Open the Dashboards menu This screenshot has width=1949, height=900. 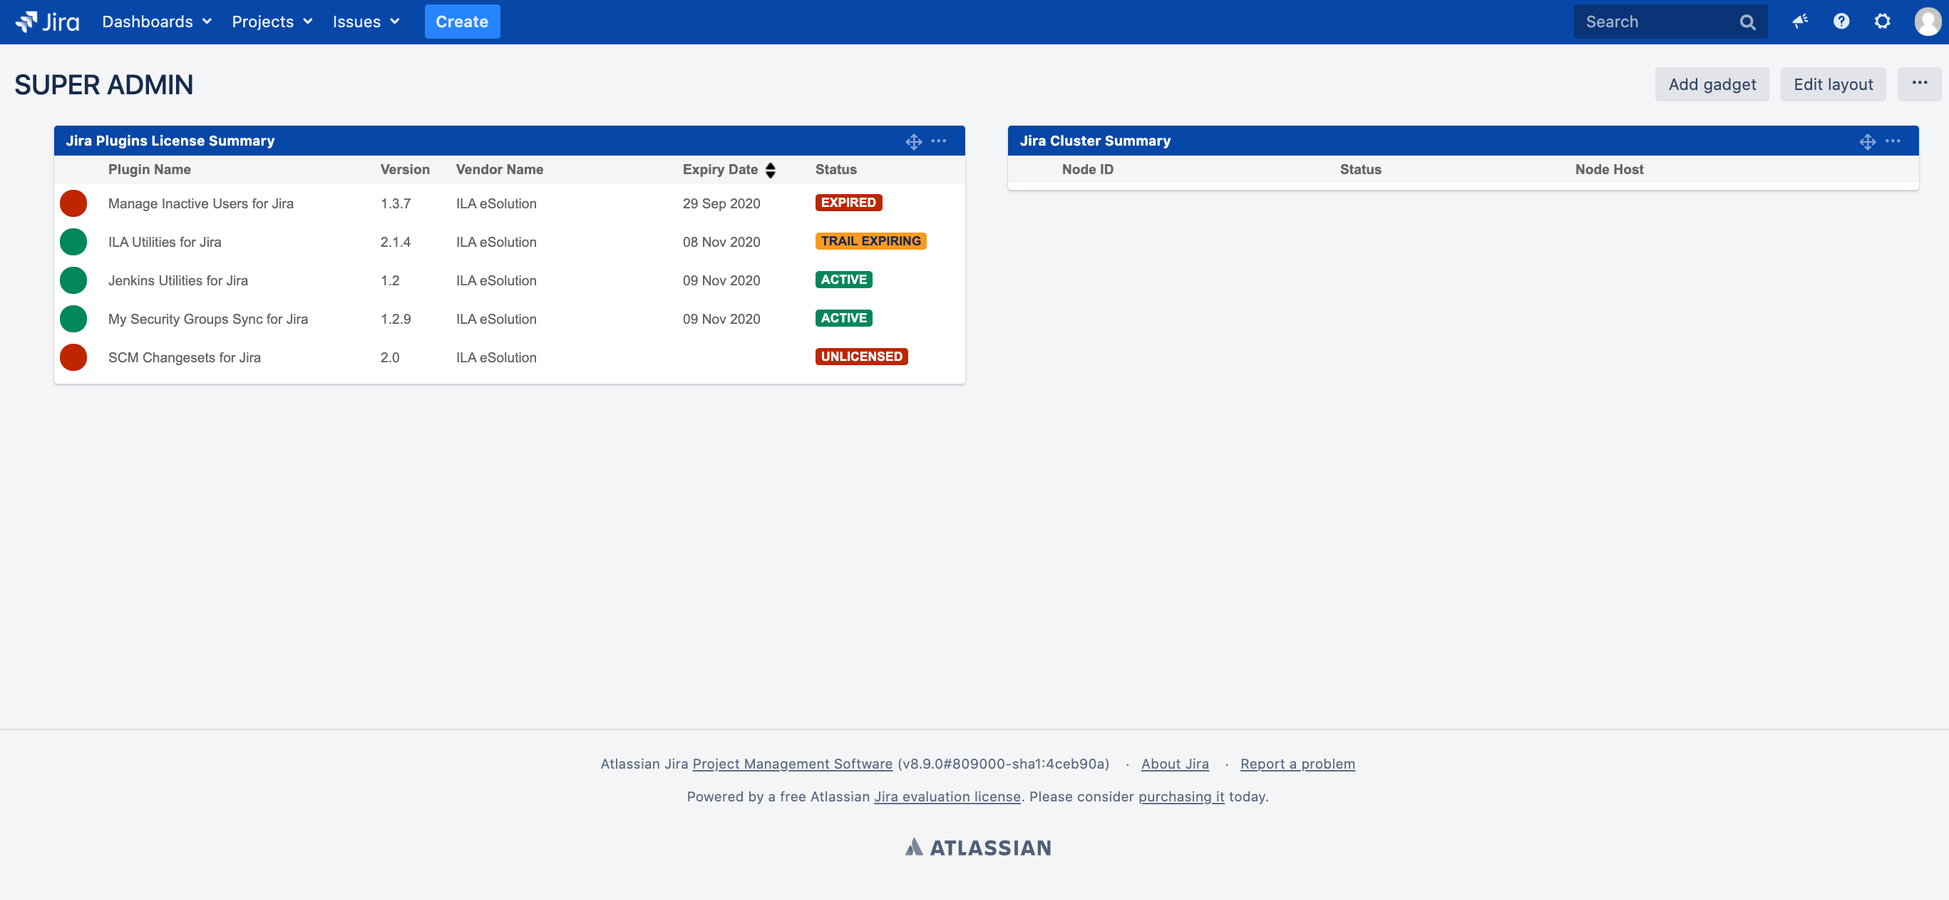pyautogui.click(x=157, y=21)
